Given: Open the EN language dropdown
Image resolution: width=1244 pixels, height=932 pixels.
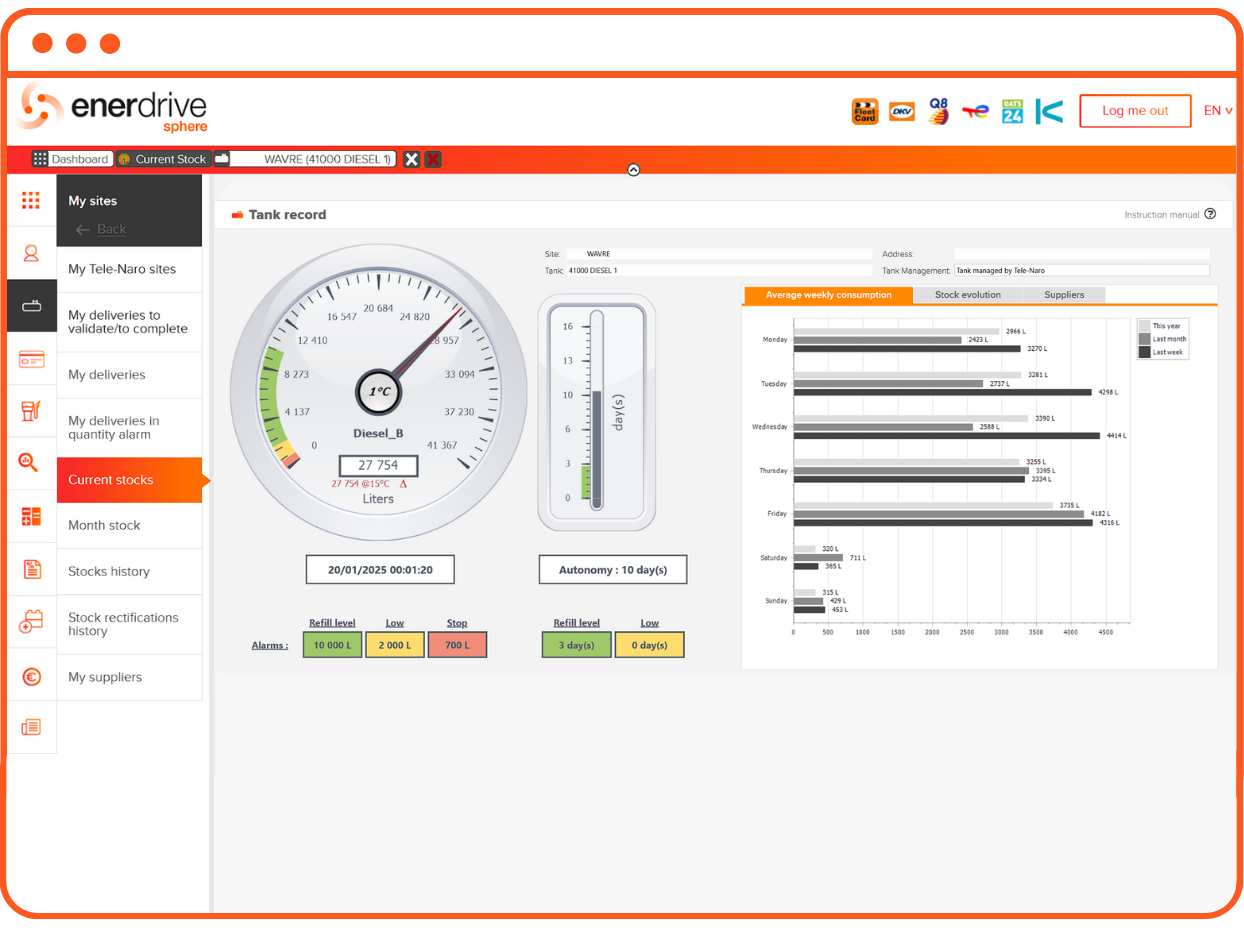Looking at the screenshot, I should 1217,111.
